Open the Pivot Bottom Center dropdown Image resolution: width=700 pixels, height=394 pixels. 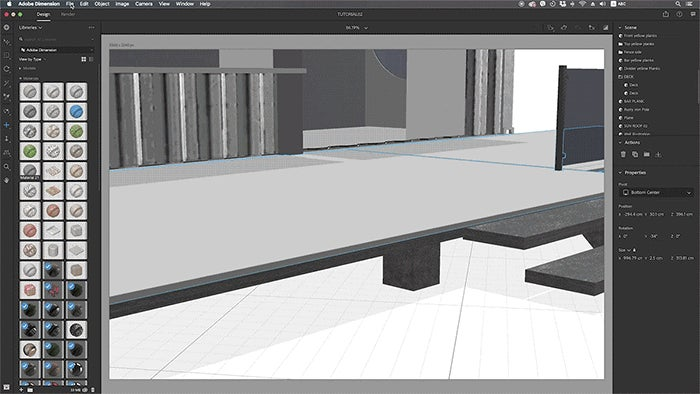click(657, 192)
